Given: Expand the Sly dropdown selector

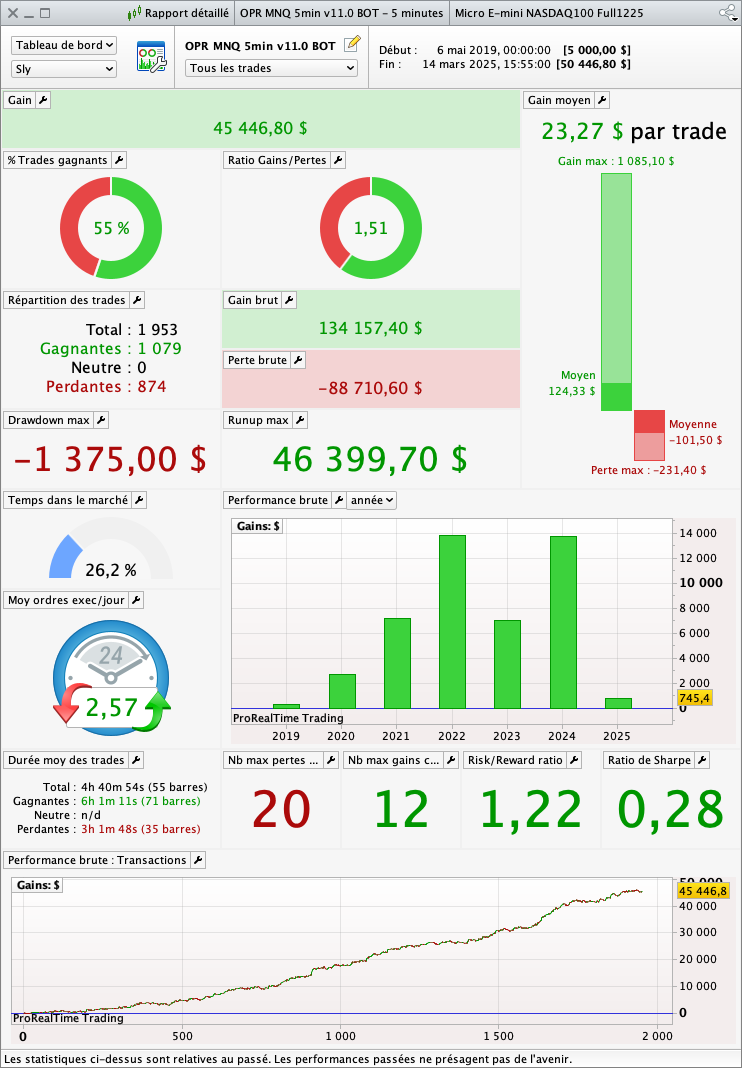Looking at the screenshot, I should pos(64,69).
